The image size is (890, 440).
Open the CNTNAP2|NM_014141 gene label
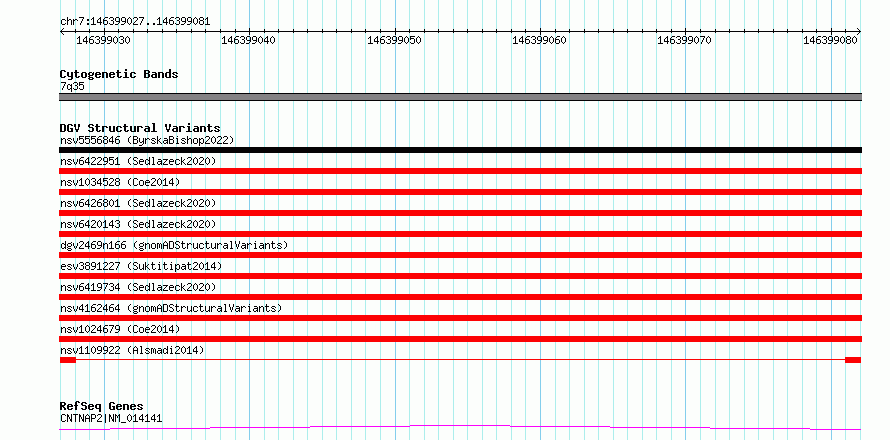(x=111, y=418)
